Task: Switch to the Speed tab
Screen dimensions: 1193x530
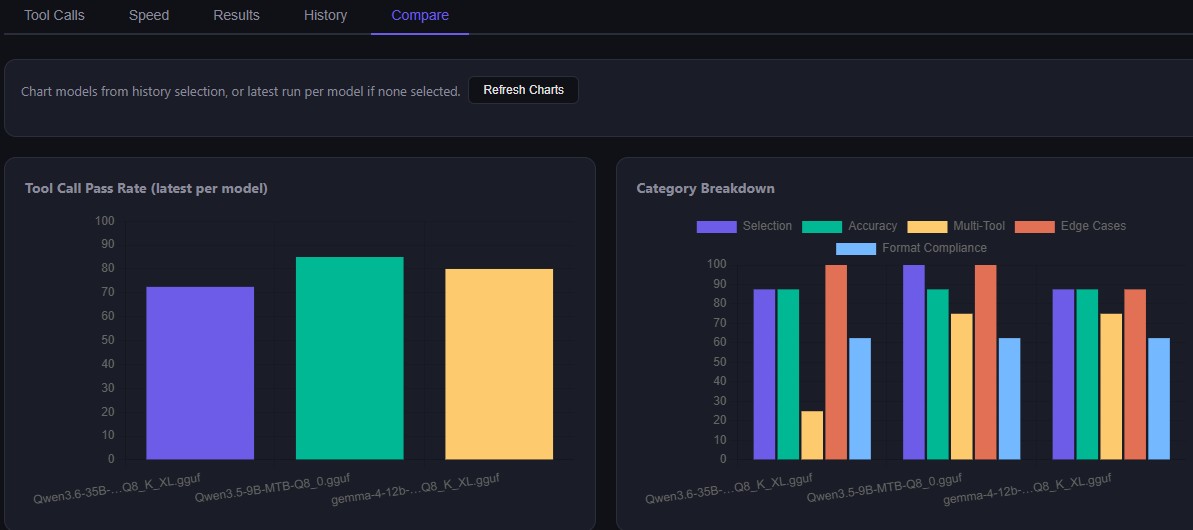Action: pyautogui.click(x=149, y=15)
